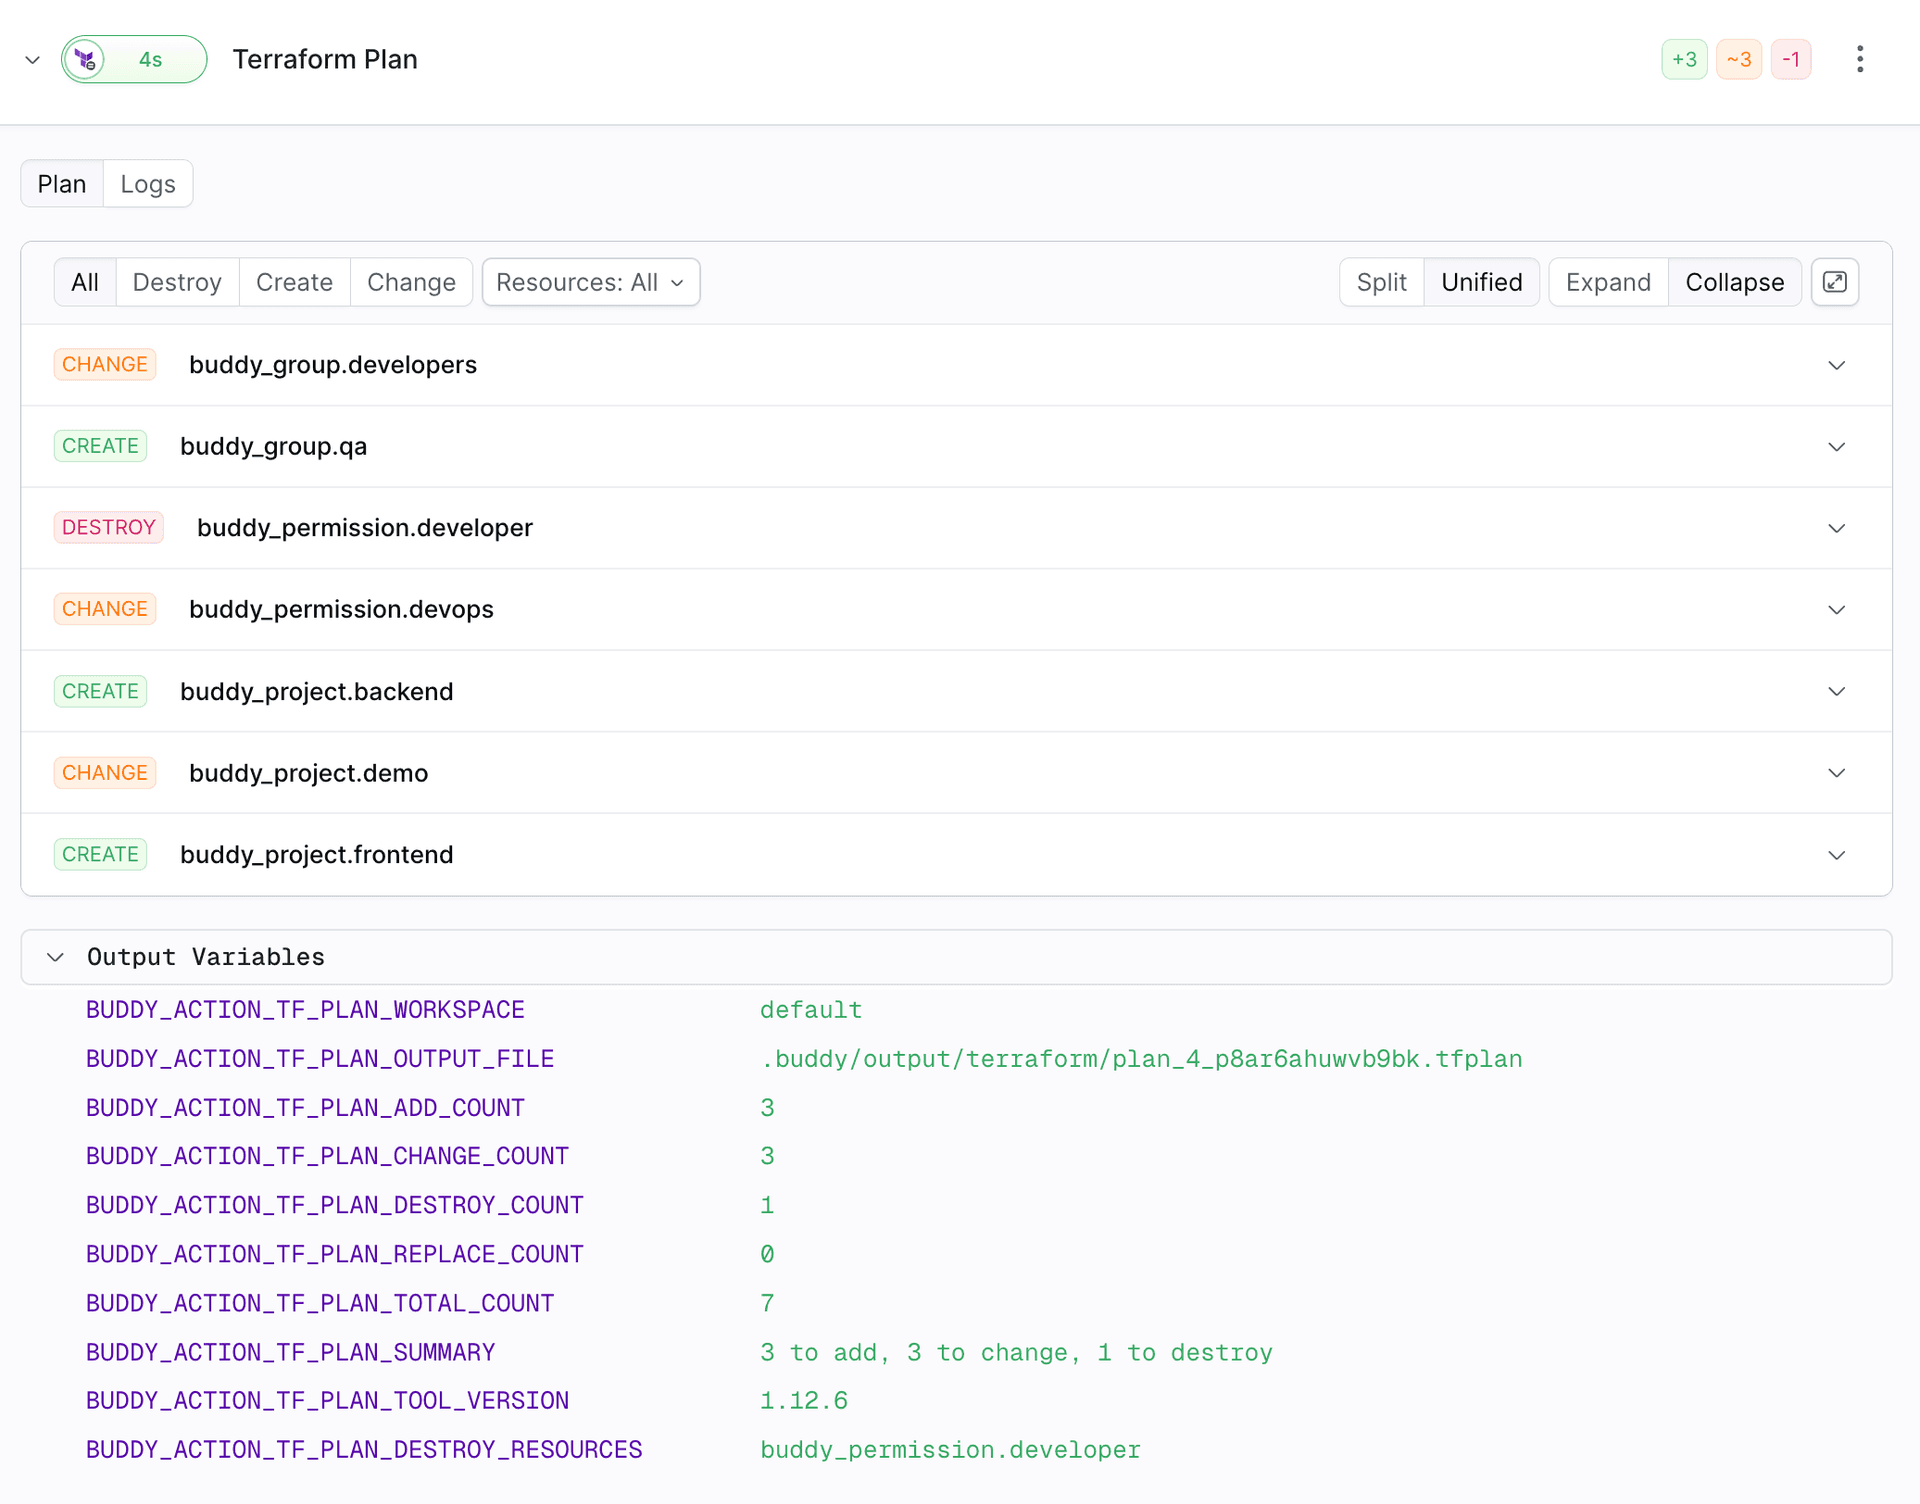
Task: Filter by All actions
Action: pyautogui.click(x=85, y=282)
